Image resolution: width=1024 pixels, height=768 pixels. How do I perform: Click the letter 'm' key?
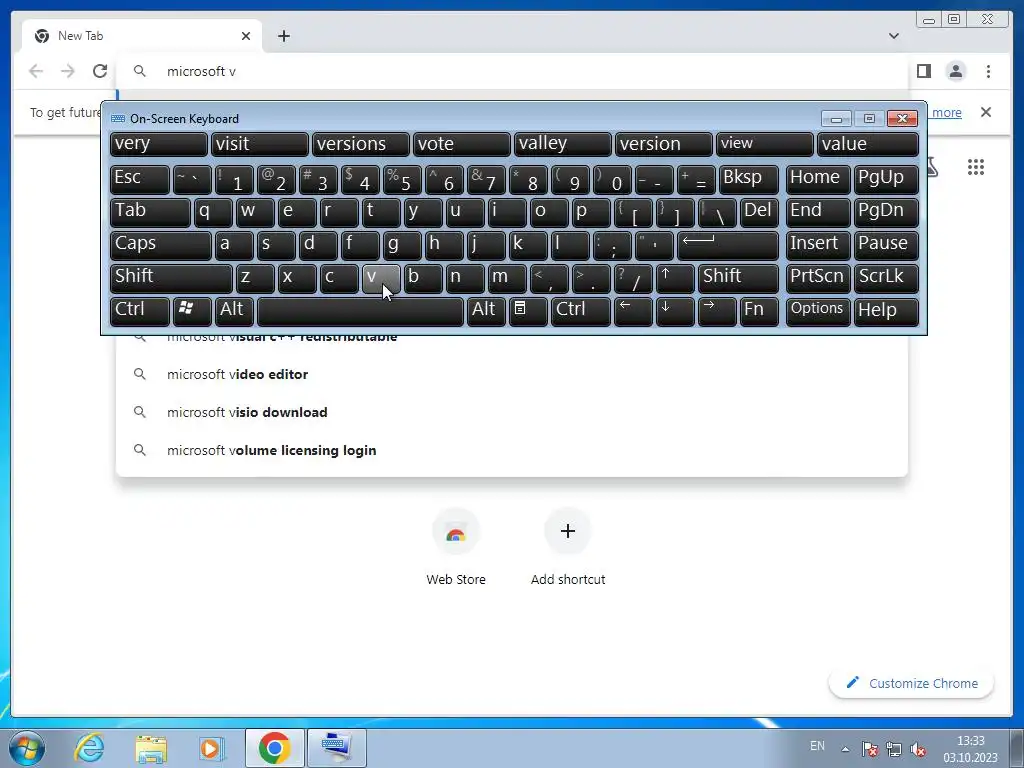507,278
